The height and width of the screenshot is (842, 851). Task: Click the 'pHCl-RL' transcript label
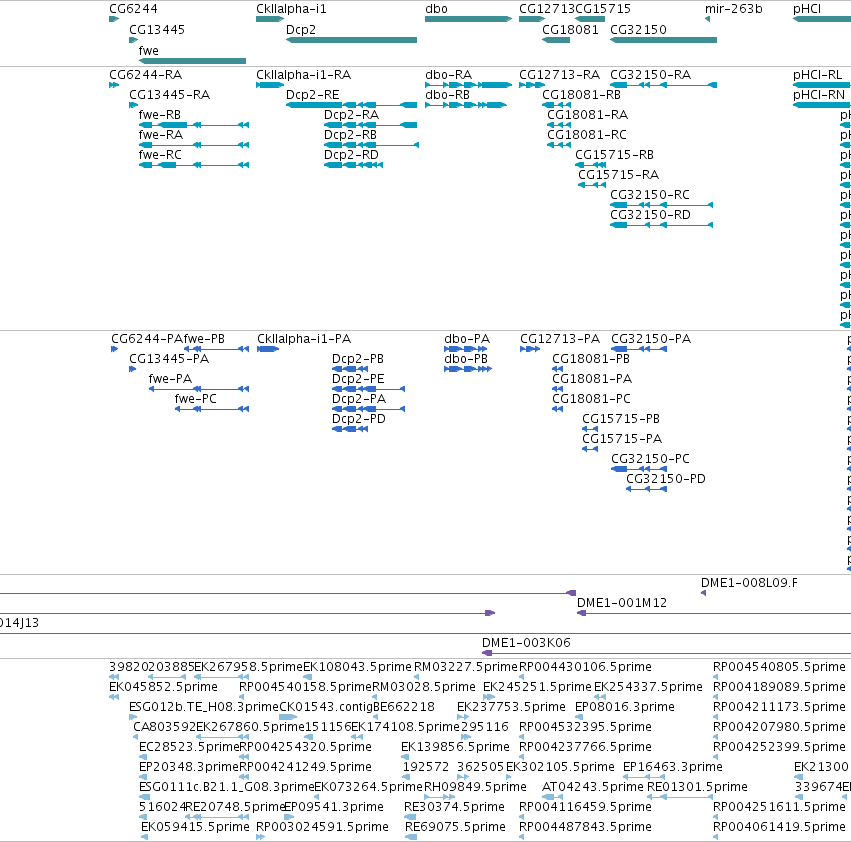817,75
